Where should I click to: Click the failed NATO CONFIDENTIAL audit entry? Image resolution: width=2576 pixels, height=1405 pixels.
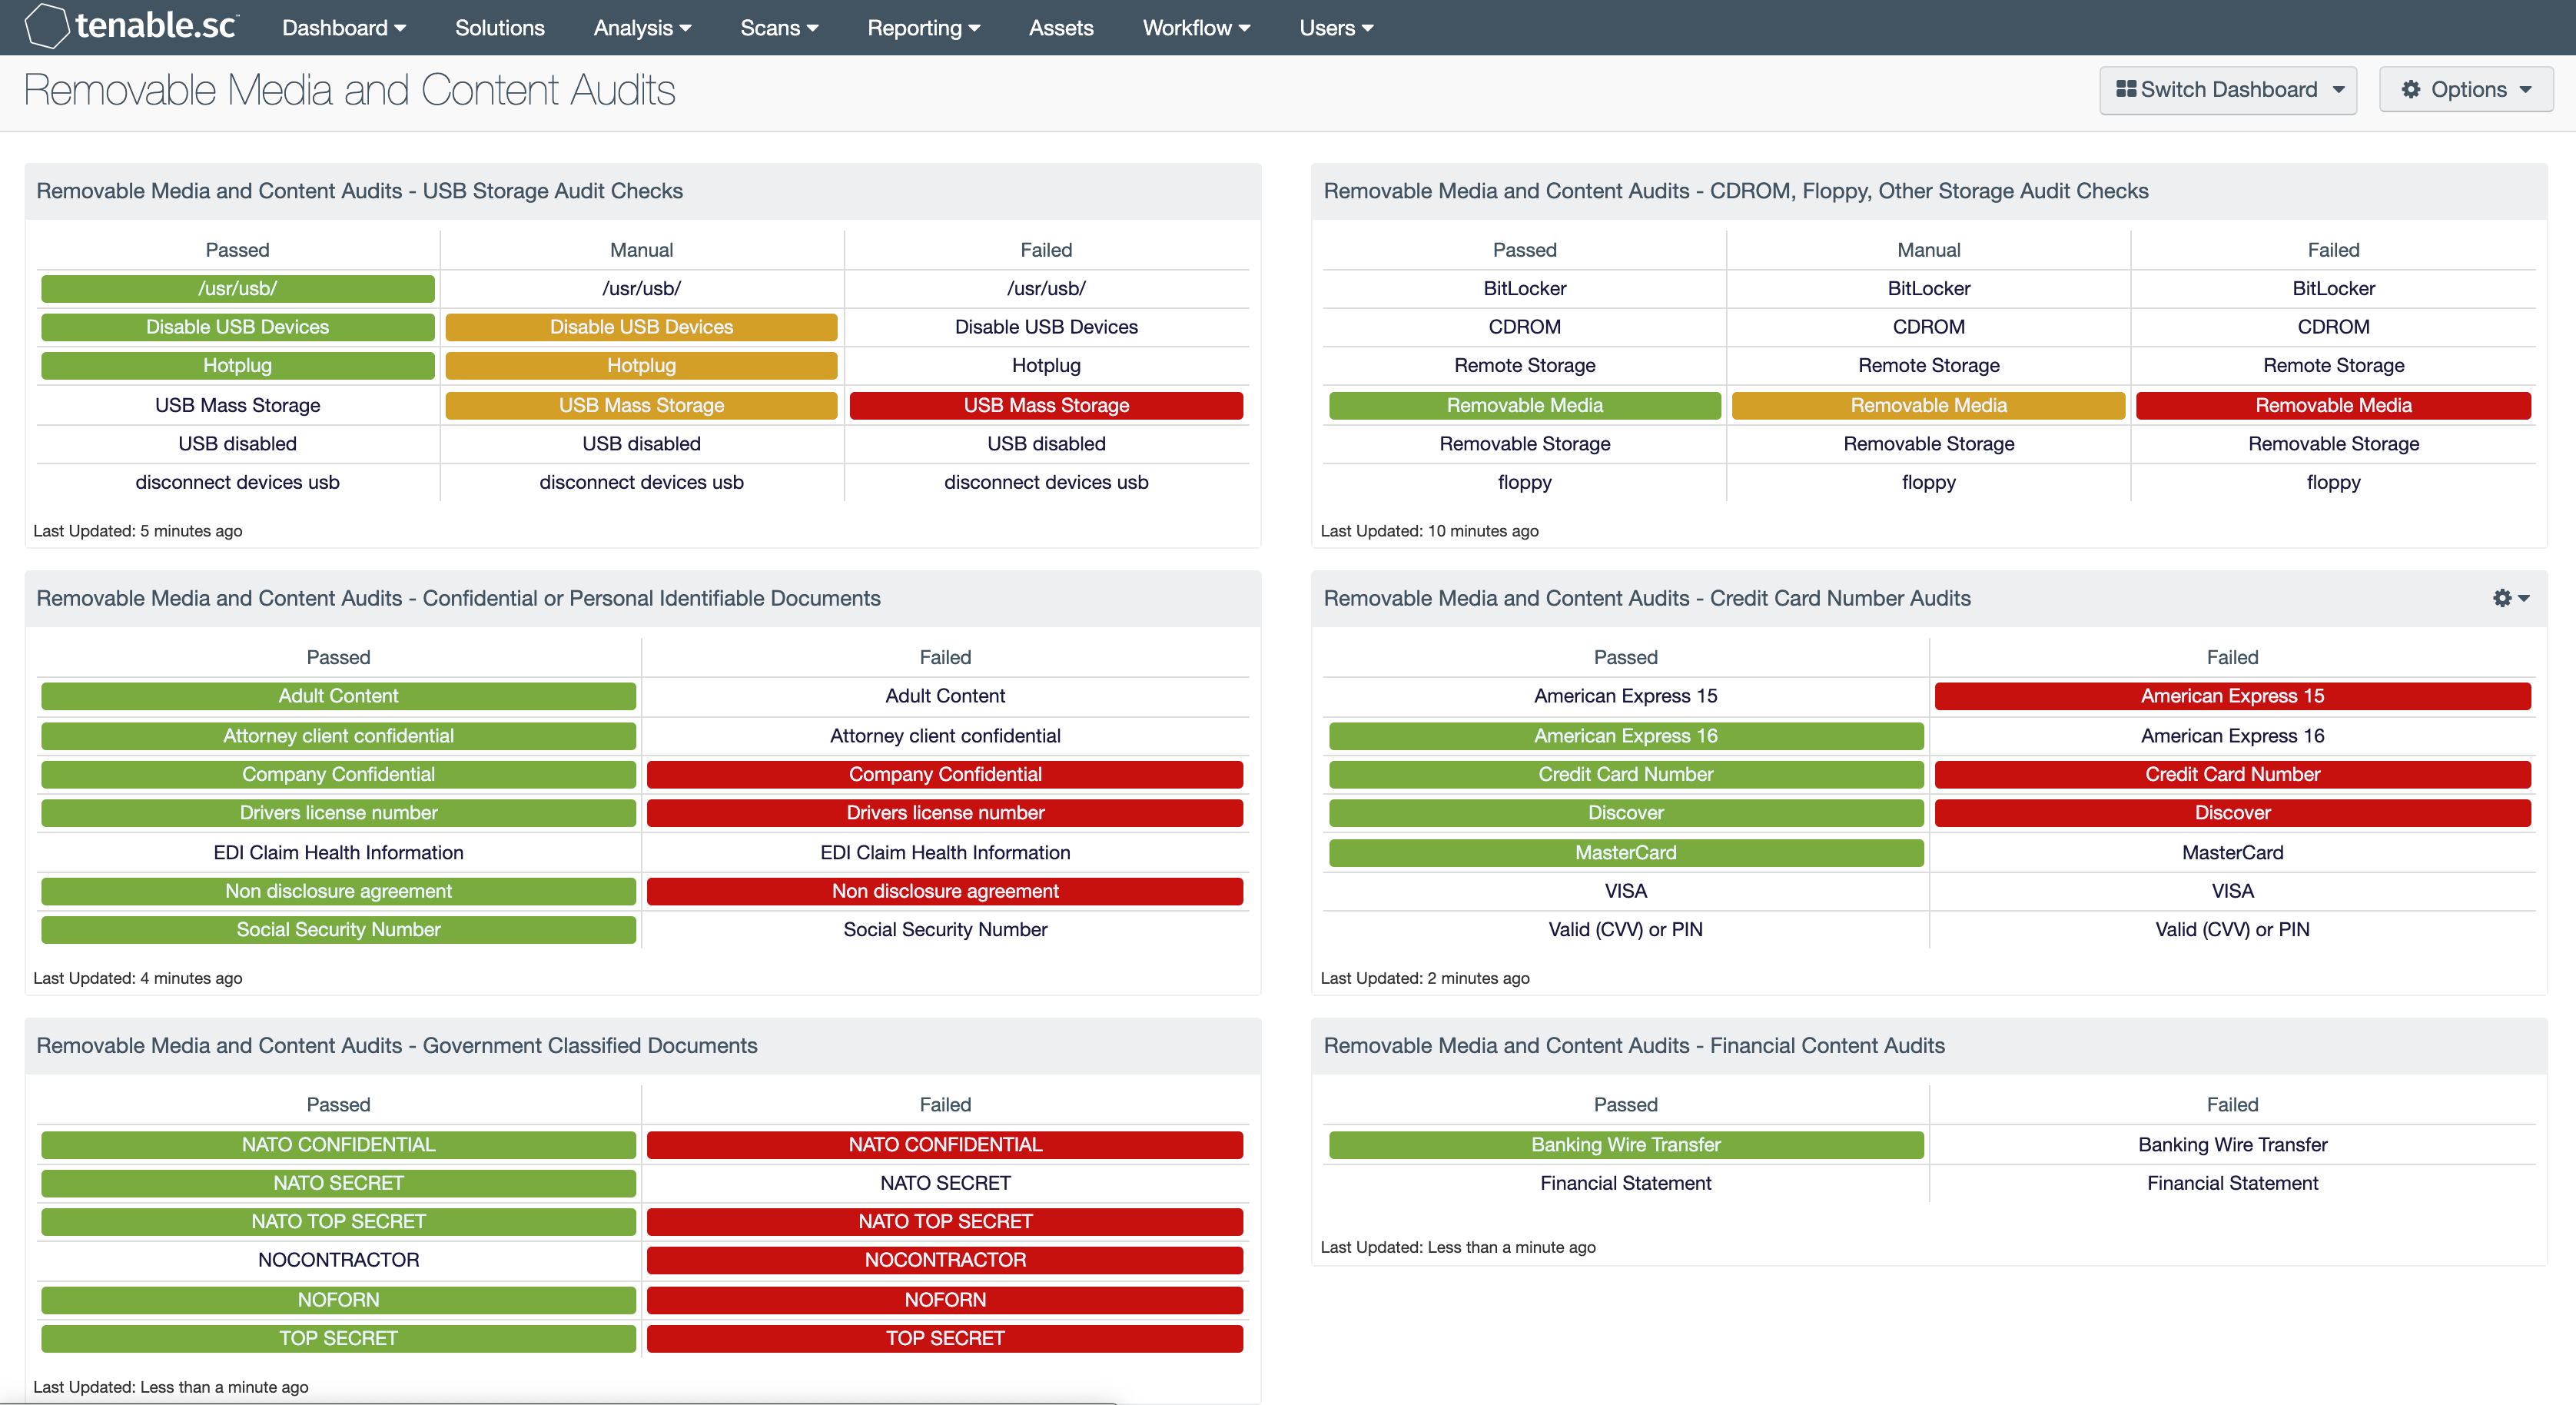(x=943, y=1142)
